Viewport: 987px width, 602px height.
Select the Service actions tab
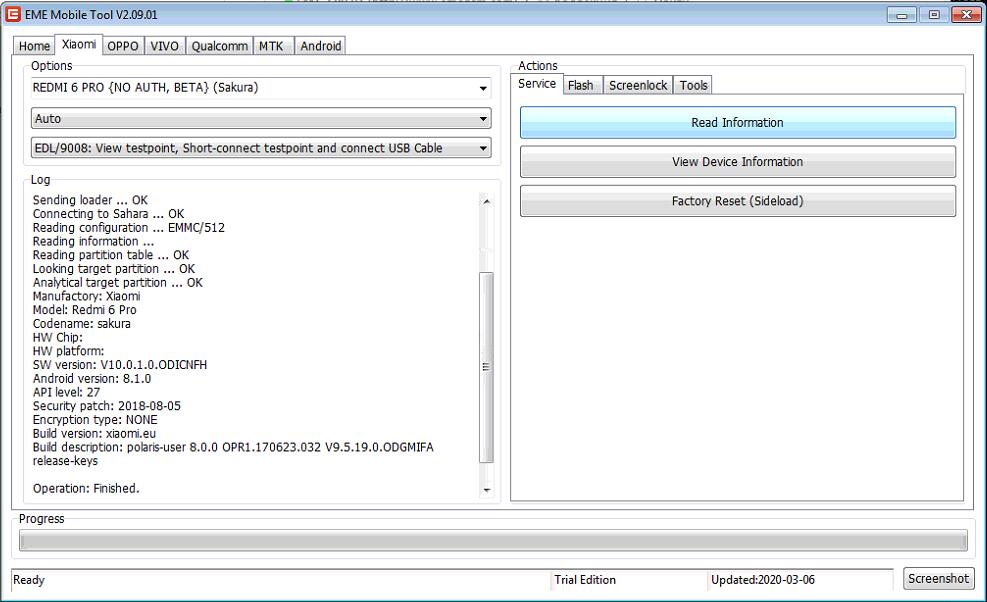point(537,84)
